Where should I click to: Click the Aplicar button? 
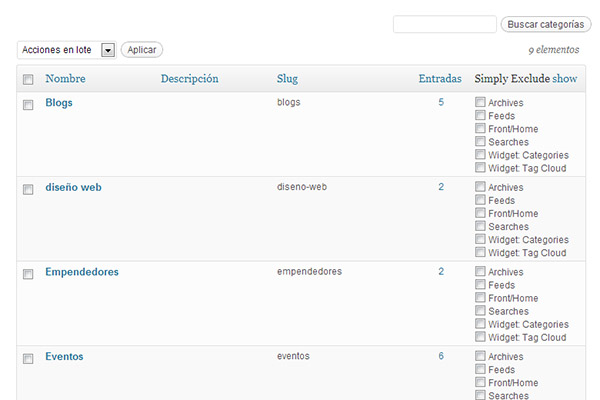[142, 50]
